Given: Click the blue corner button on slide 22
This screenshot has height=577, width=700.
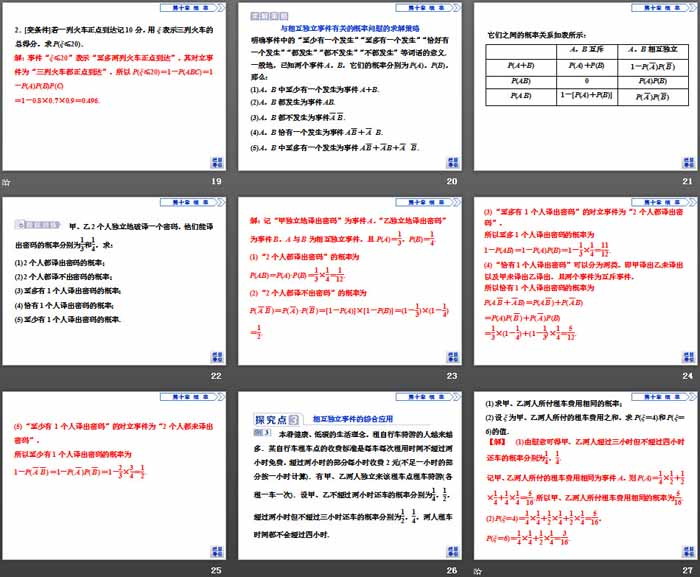Looking at the screenshot, I should tap(217, 357).
